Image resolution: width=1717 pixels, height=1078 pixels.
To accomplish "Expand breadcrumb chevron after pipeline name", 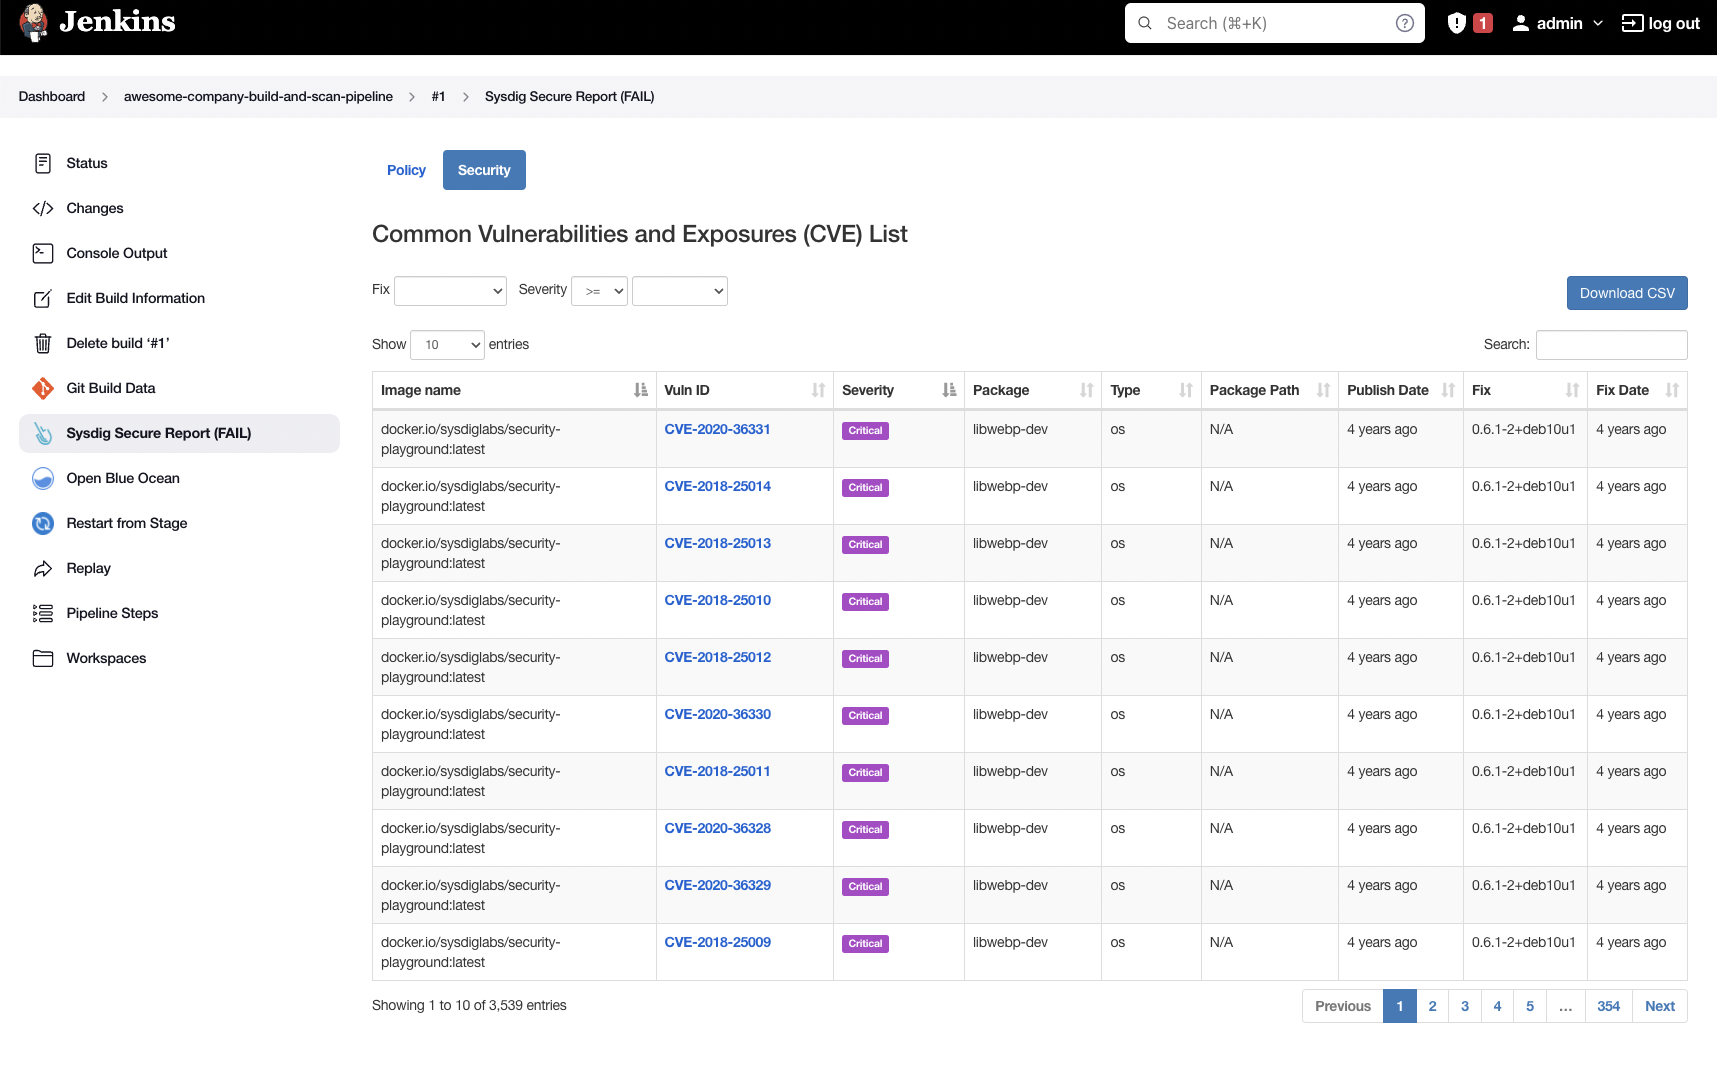I will coord(412,97).
